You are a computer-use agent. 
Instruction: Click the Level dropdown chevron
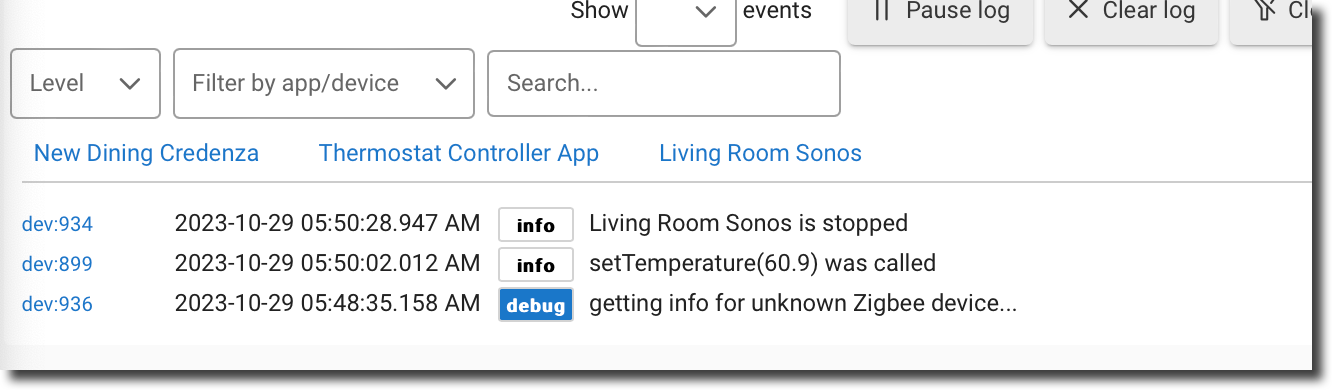tap(129, 84)
